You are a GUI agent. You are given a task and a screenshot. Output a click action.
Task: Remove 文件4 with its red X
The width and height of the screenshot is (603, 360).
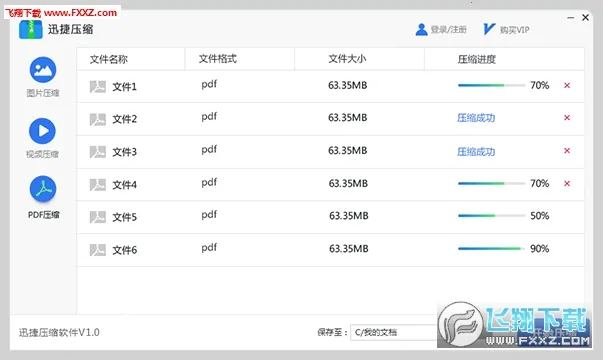567,183
